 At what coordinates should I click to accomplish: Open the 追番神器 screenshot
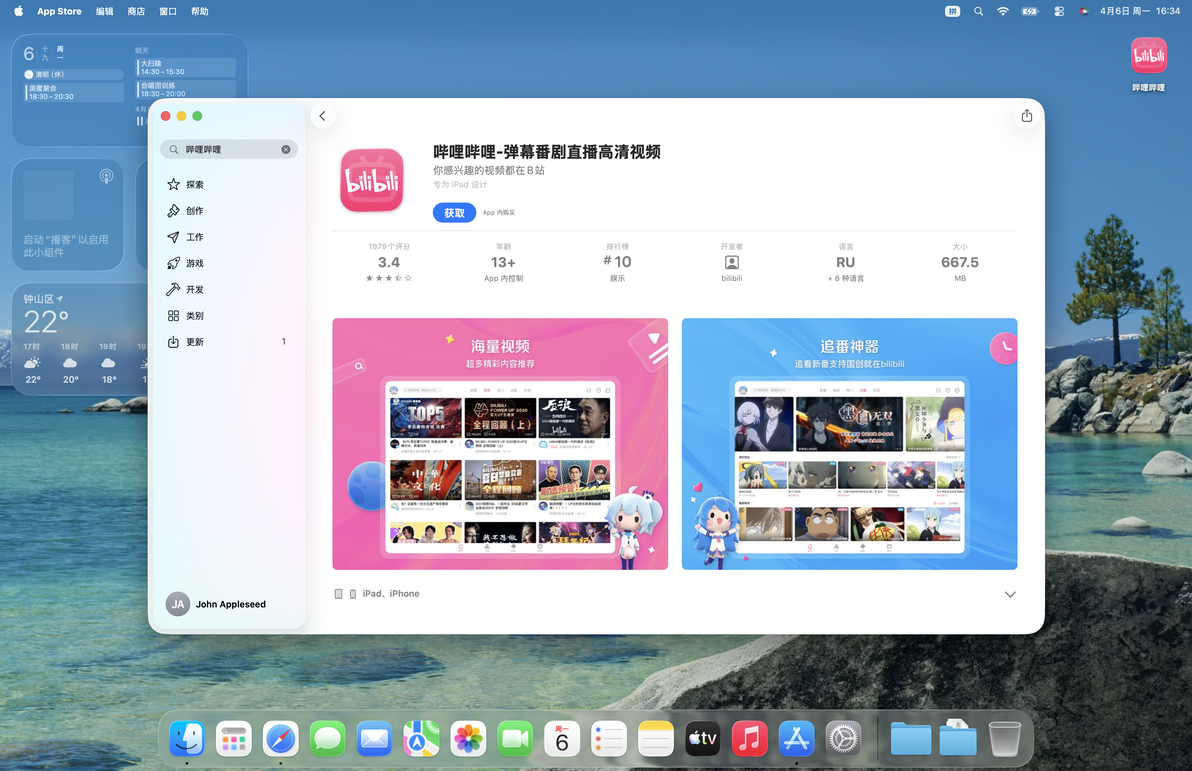849,444
